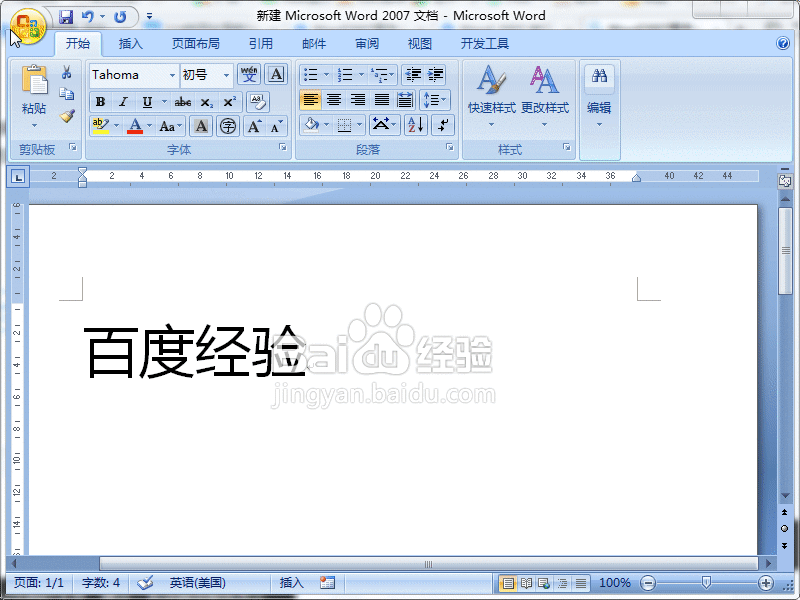This screenshot has width=800, height=600.
Task: Open the font size (初号) dropdown
Action: [x=227, y=75]
